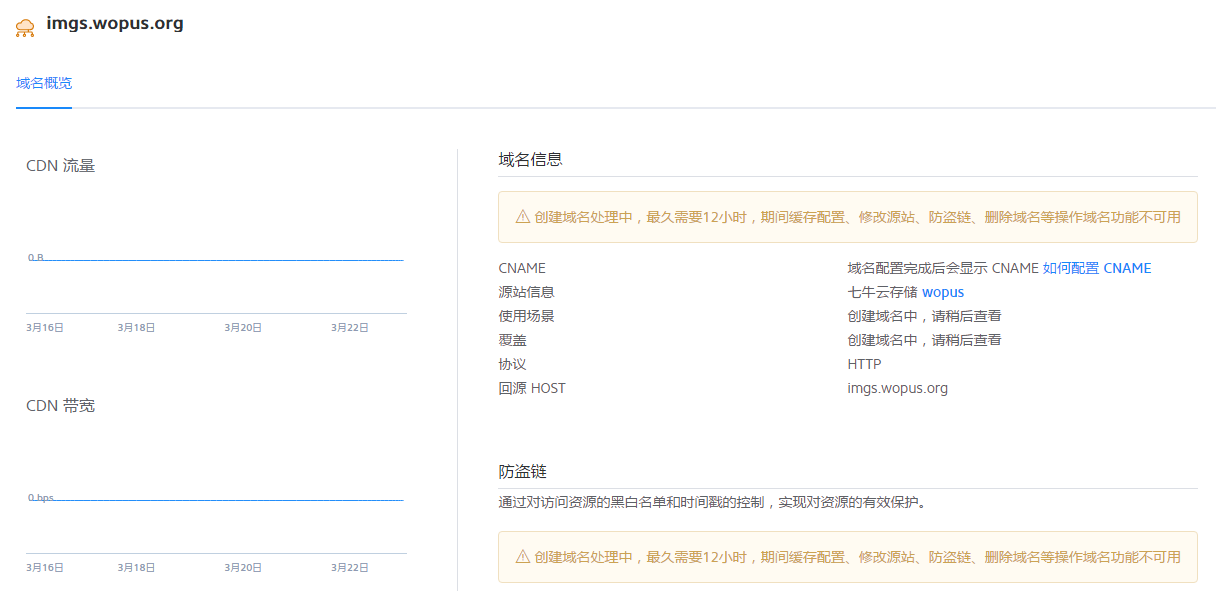
Task: Open the 如何配置 CNAME help link
Action: (x=1097, y=268)
